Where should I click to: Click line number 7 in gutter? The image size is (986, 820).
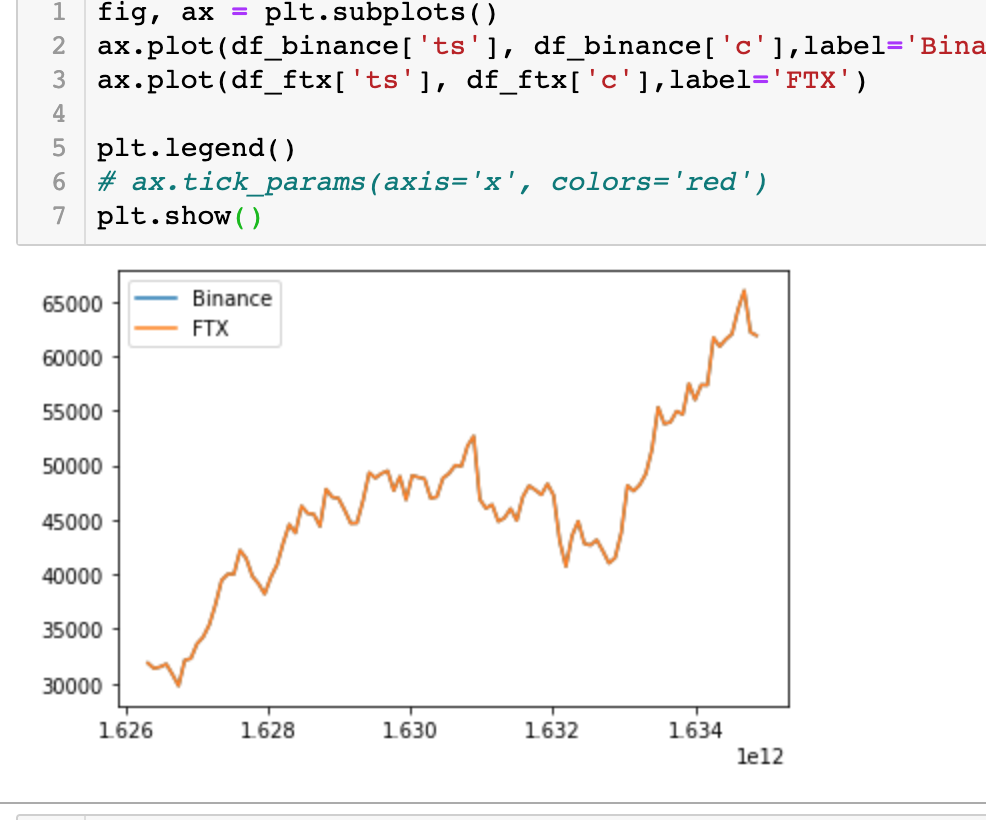[x=58, y=216]
